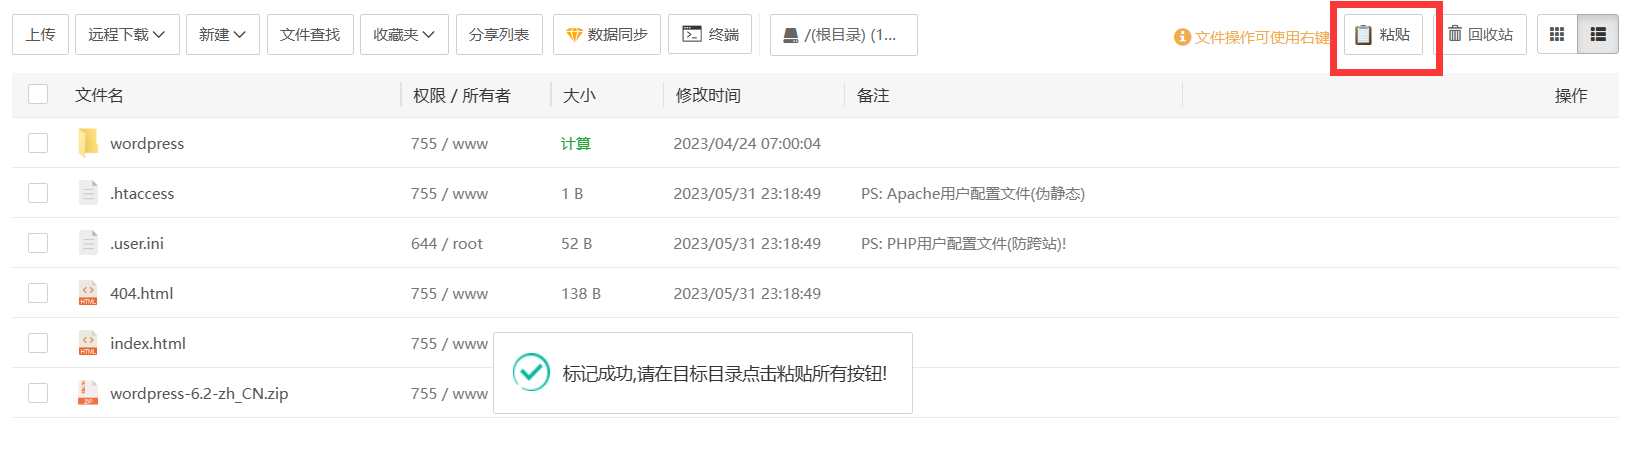Open the 新建 dropdown menu

pyautogui.click(x=222, y=35)
